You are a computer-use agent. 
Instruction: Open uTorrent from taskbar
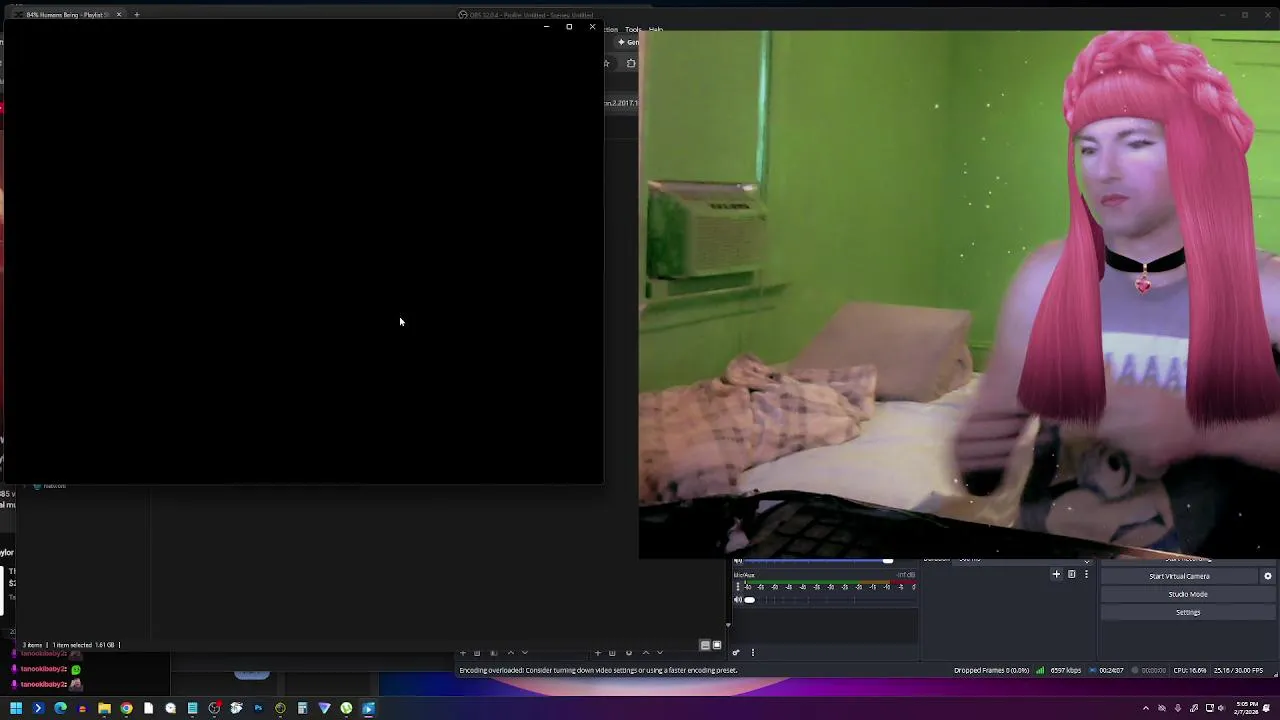coord(346,708)
